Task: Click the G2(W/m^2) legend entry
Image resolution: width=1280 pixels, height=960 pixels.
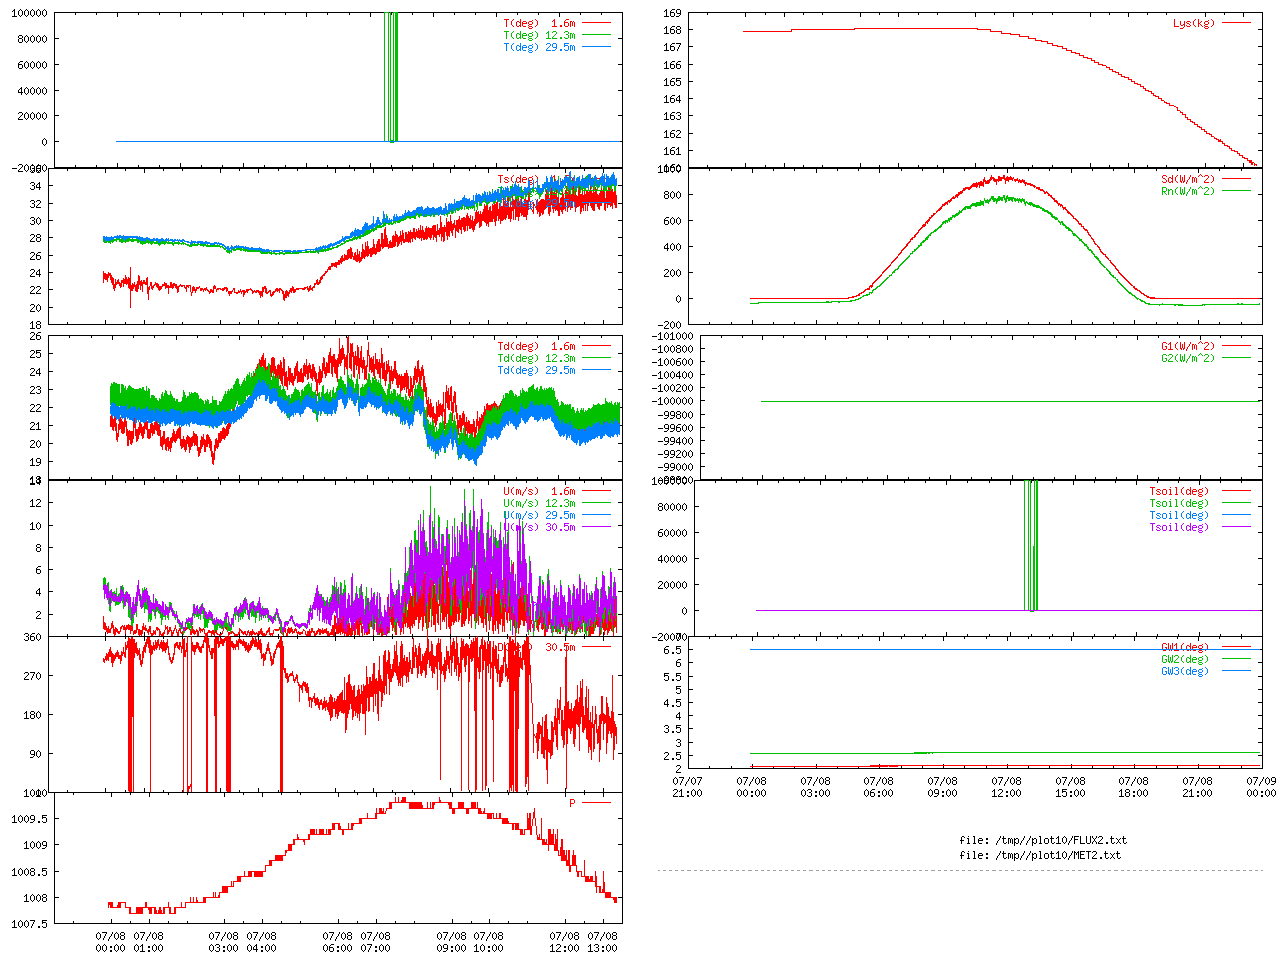Action: click(x=1187, y=358)
